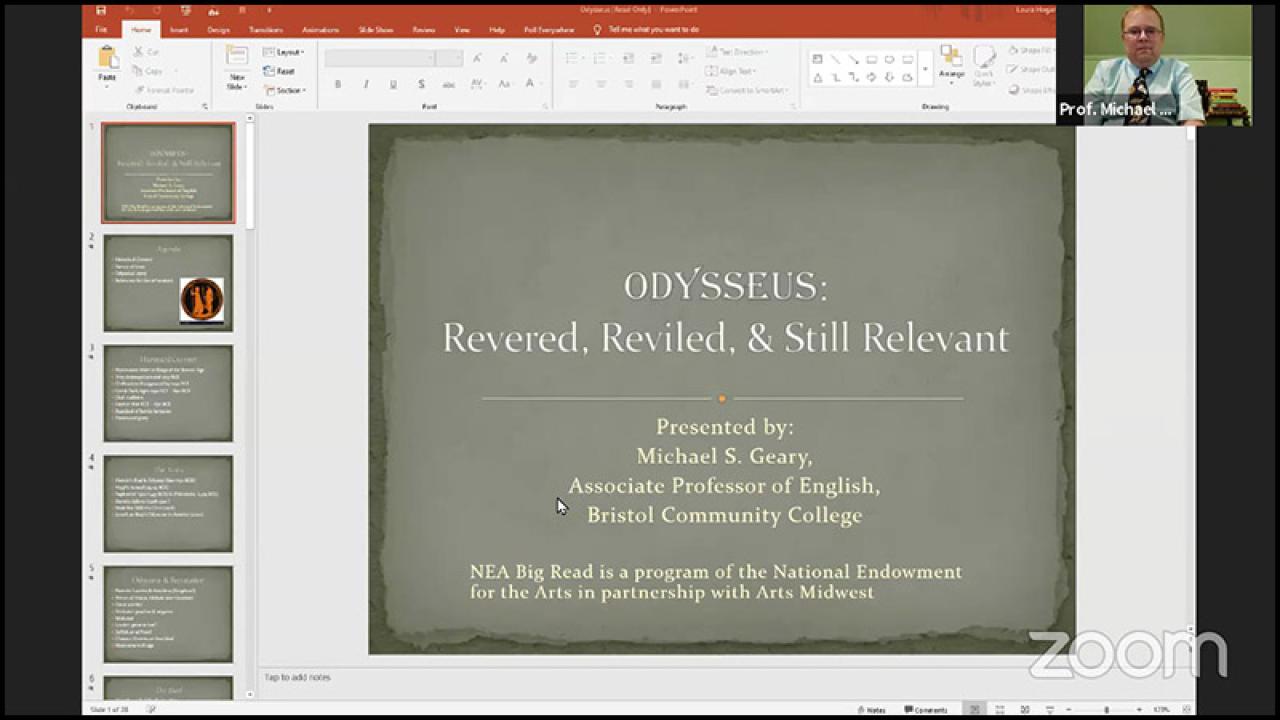Viewport: 1280px width, 720px height.
Task: Open the Font Color picker
Action: click(533, 84)
